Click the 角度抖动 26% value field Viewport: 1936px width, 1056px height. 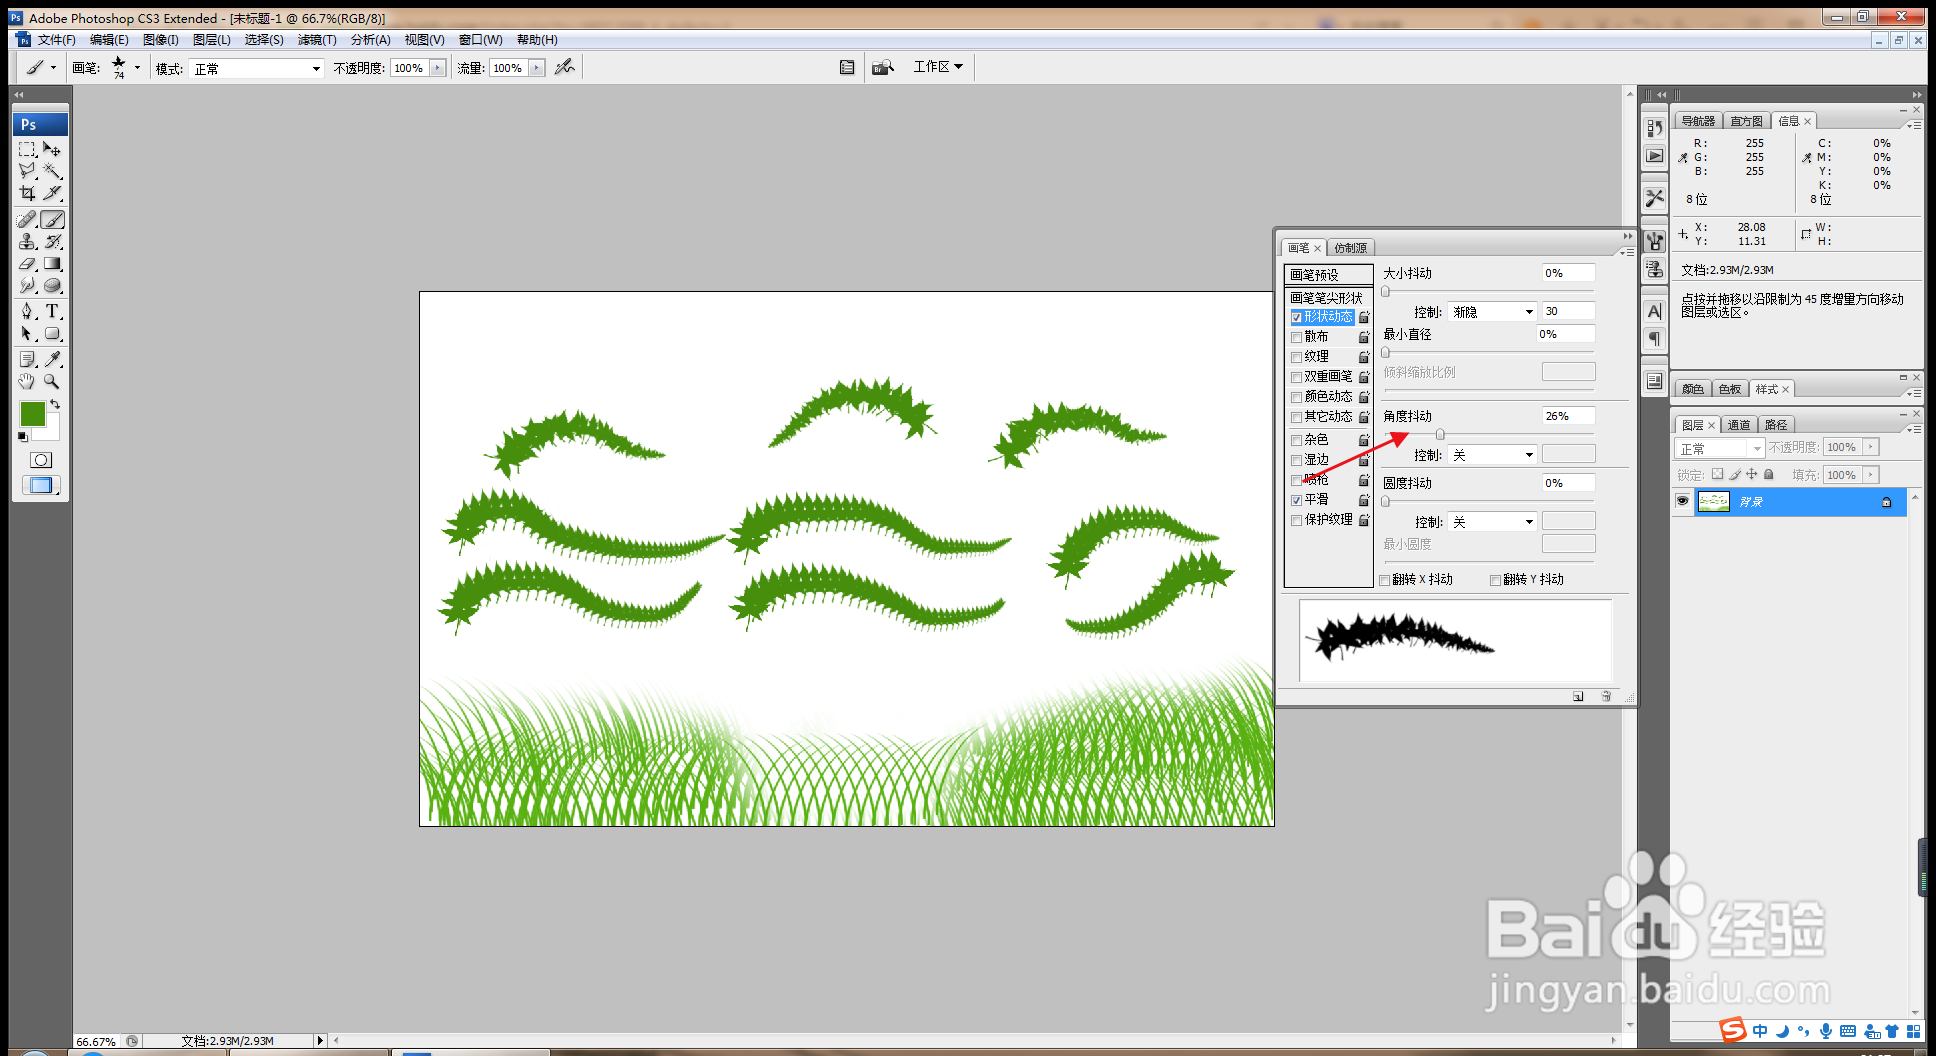click(1568, 416)
